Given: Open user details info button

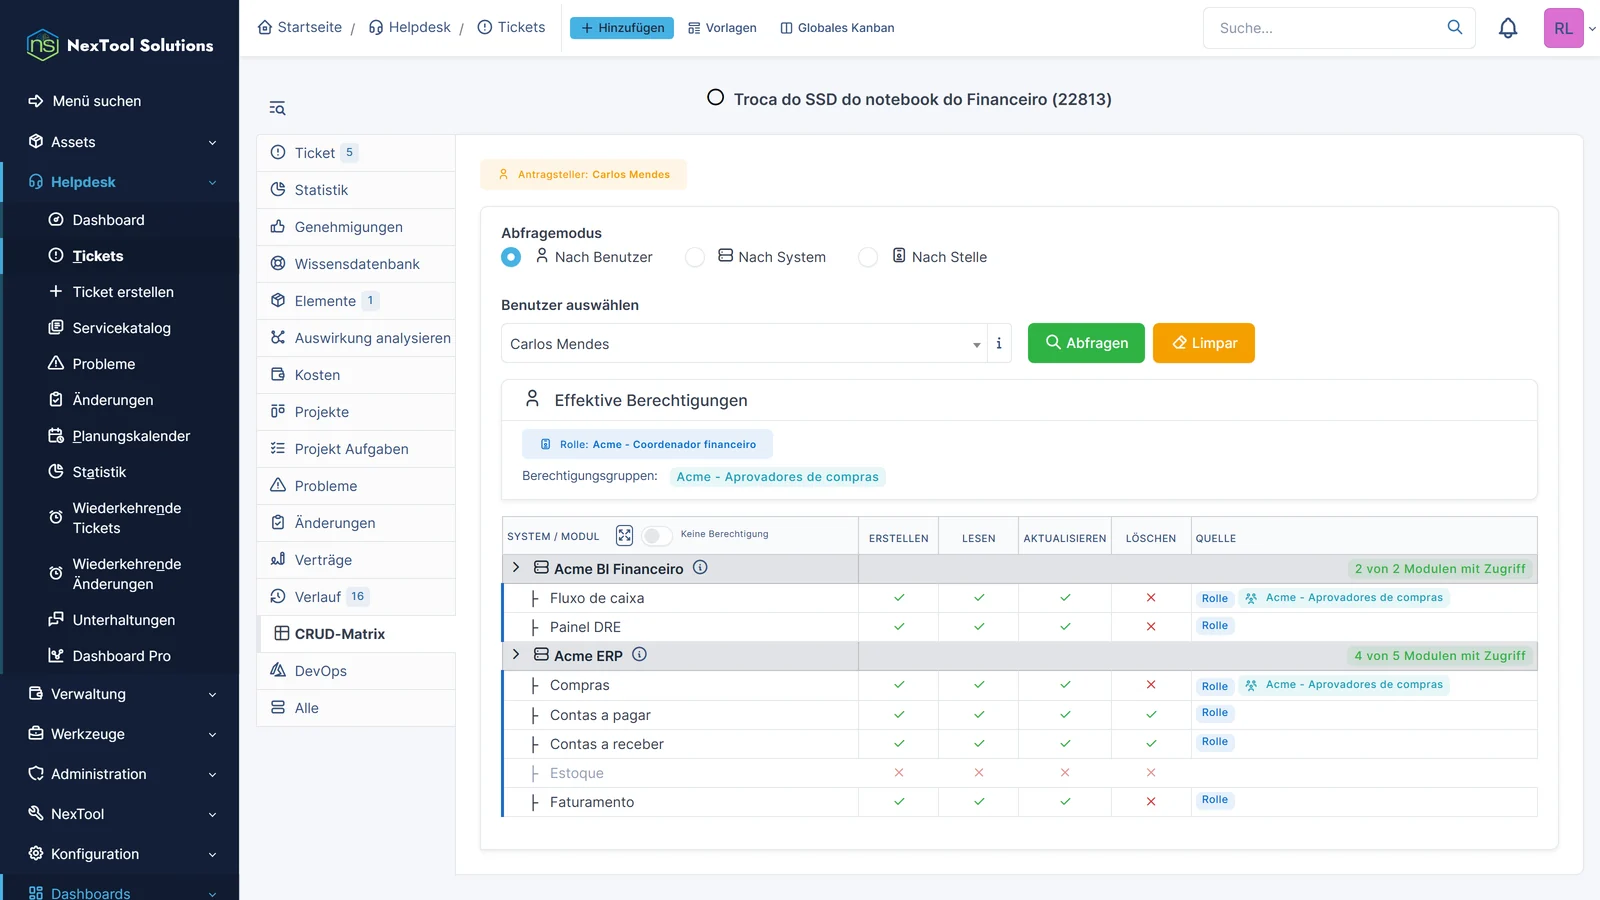Looking at the screenshot, I should coord(999,343).
